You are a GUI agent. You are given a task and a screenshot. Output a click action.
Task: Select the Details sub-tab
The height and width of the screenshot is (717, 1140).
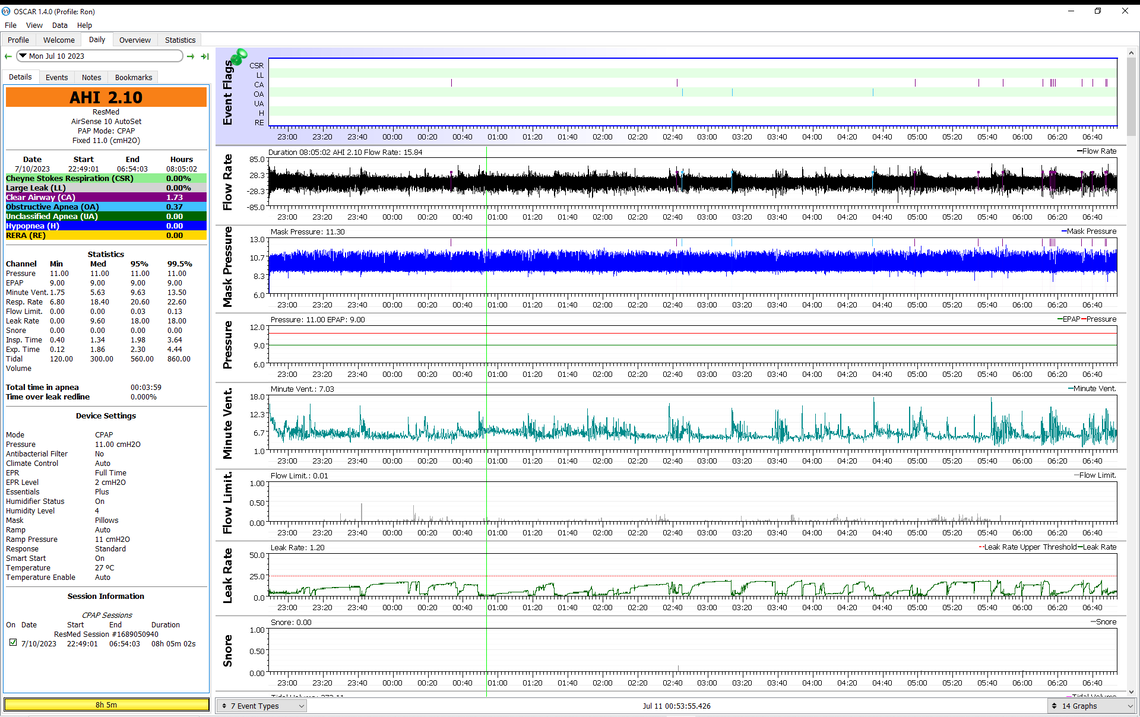20,76
